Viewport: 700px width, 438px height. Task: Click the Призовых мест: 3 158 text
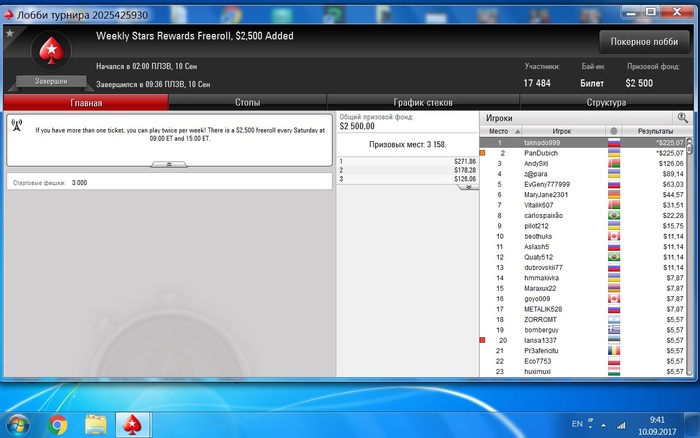[408, 145]
